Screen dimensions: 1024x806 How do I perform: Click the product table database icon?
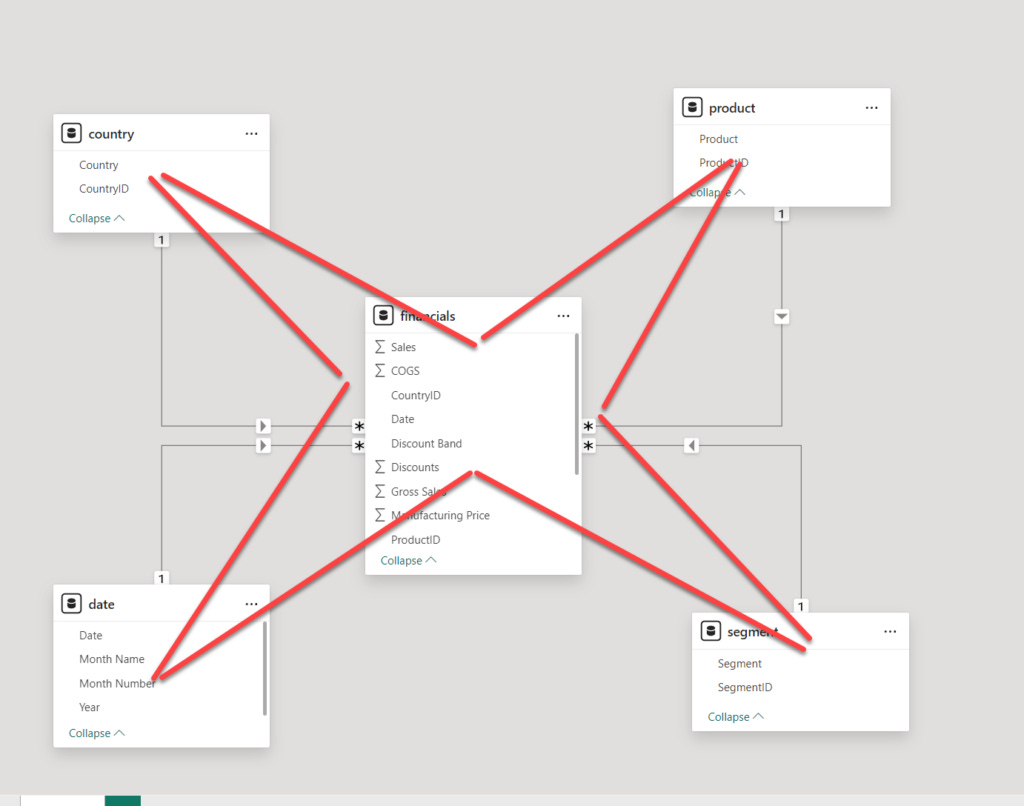[x=692, y=107]
